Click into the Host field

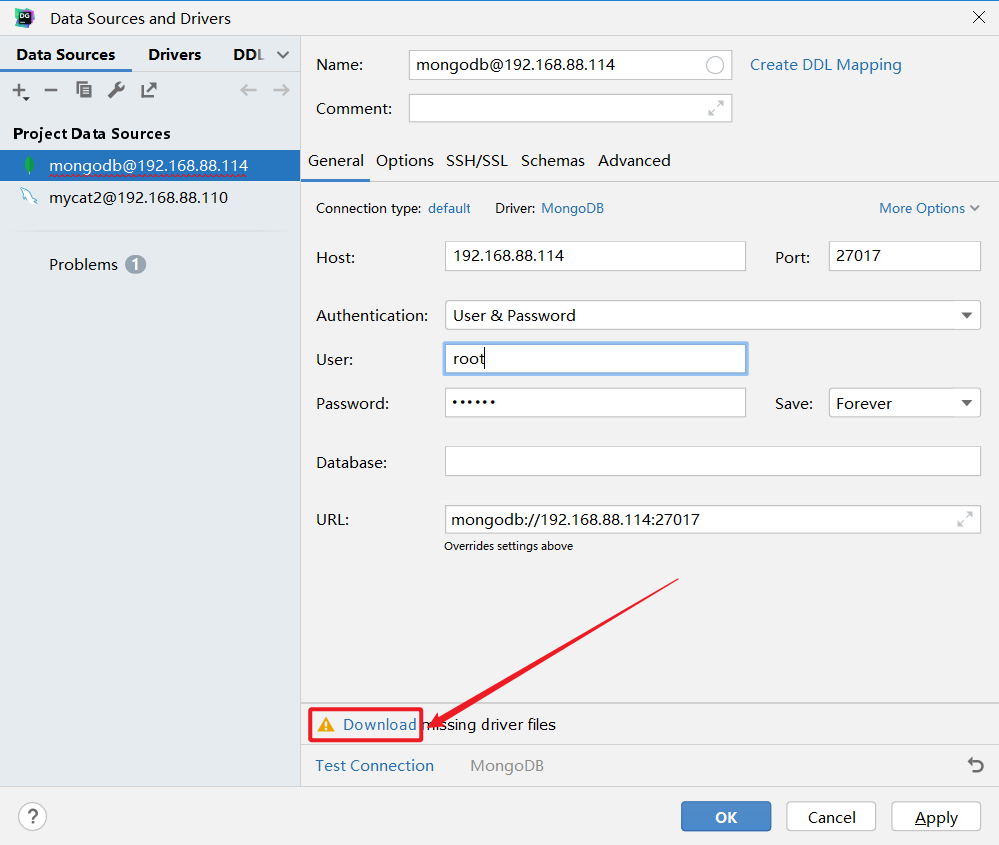tap(595, 256)
